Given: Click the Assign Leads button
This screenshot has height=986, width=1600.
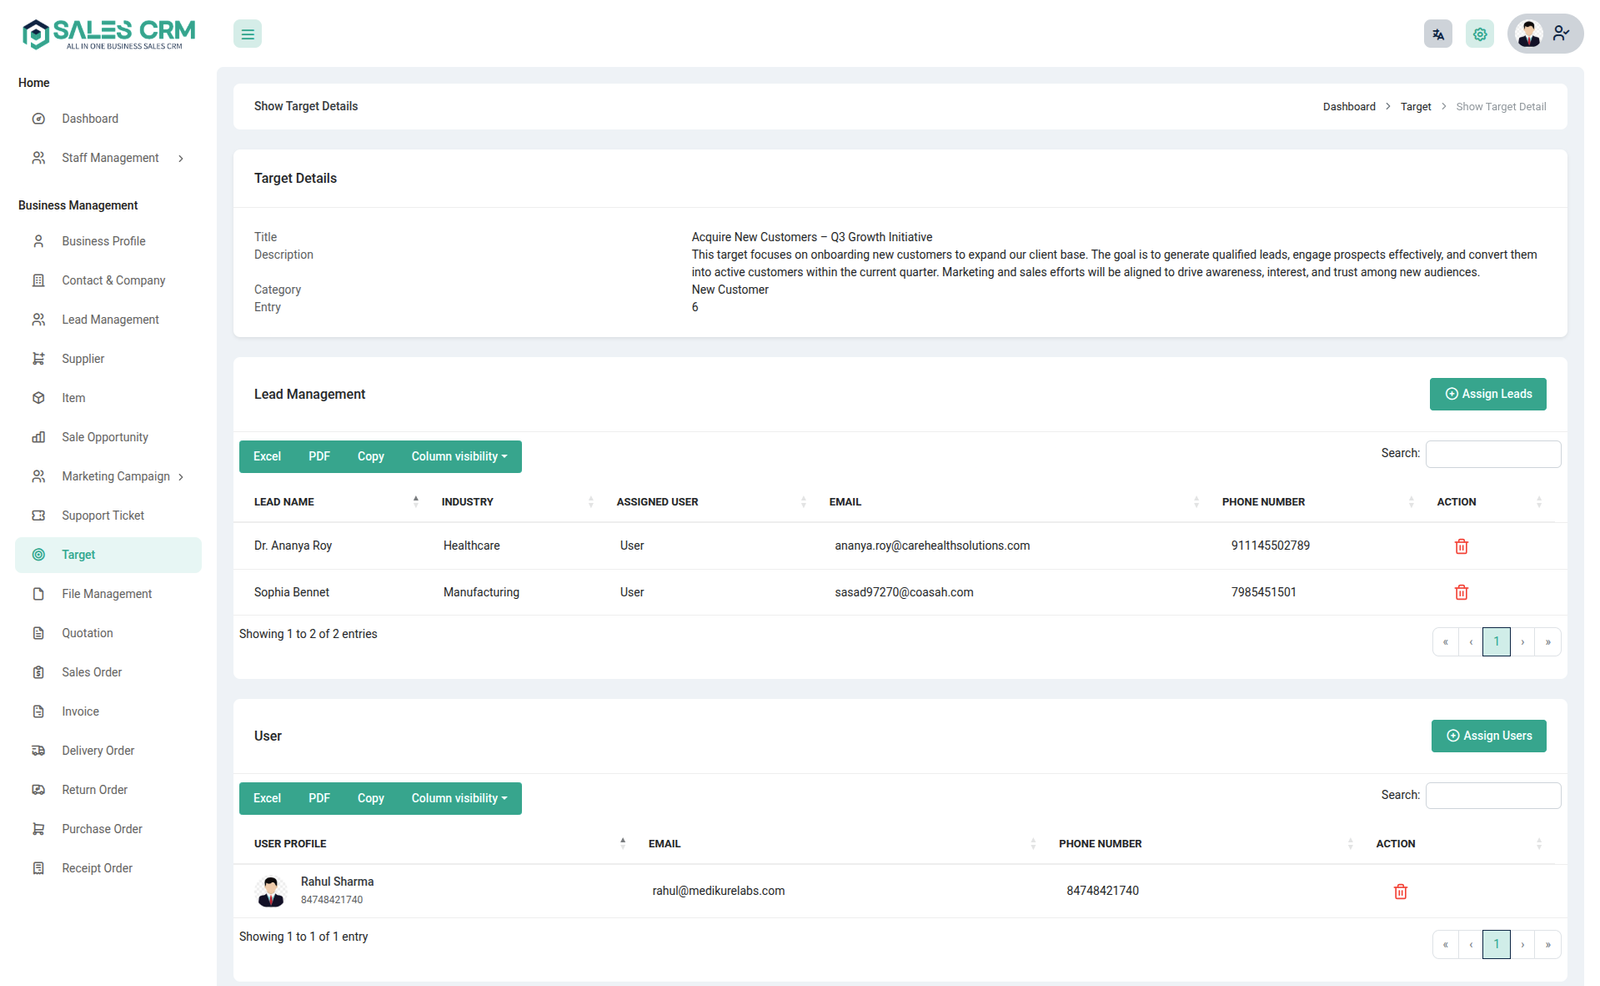Looking at the screenshot, I should (1487, 394).
